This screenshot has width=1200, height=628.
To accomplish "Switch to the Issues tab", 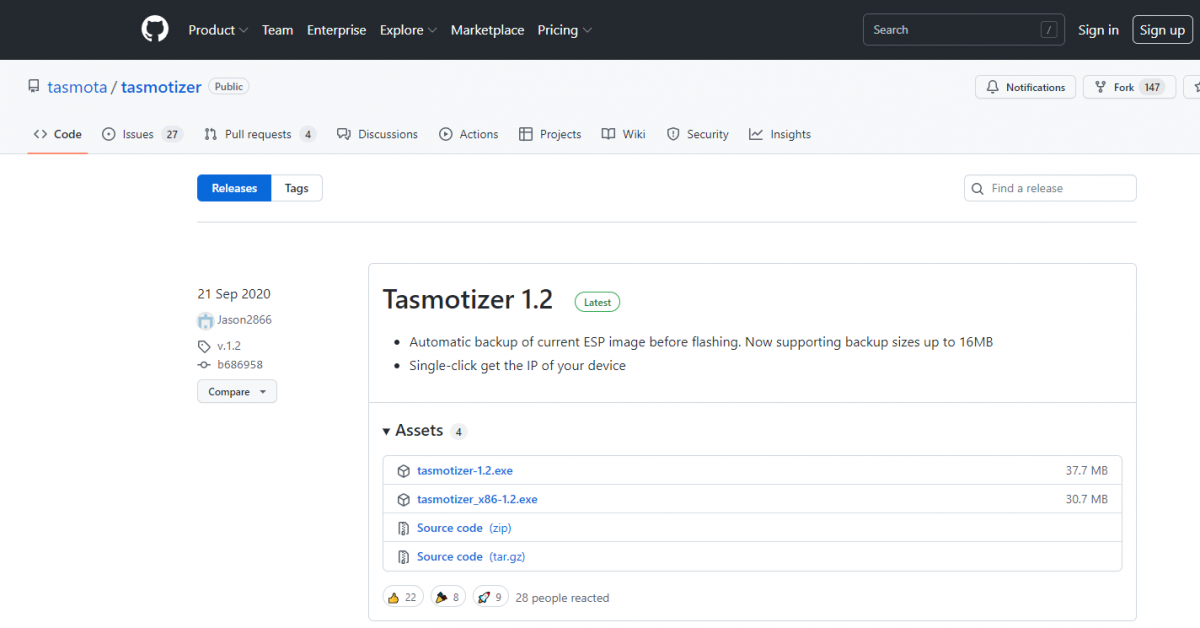I will [x=142, y=134].
